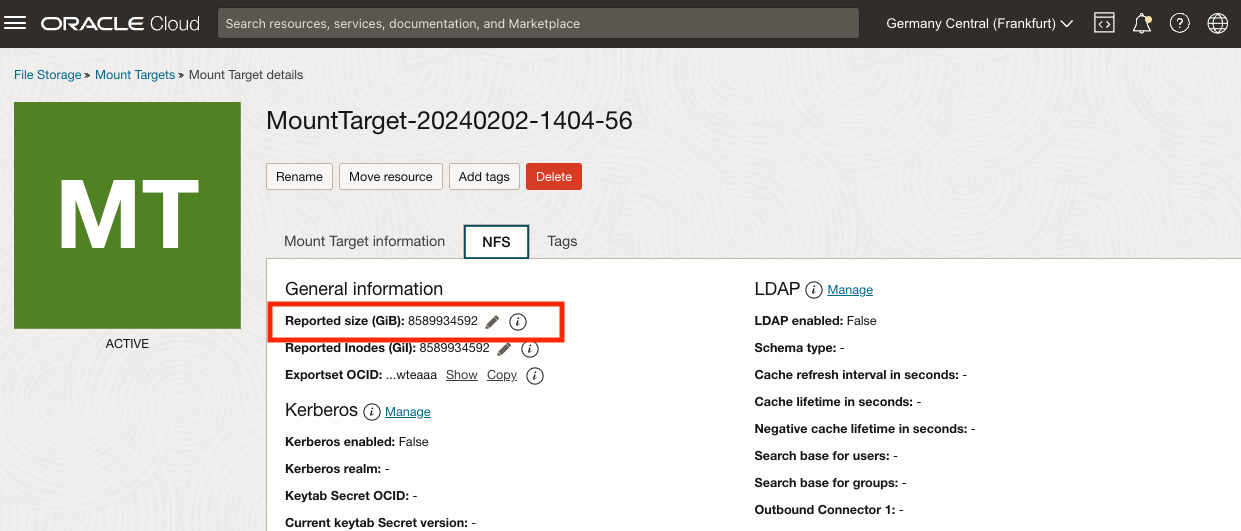The height and width of the screenshot is (531, 1241).
Task: Copy the Exportset OCID
Action: [502, 375]
